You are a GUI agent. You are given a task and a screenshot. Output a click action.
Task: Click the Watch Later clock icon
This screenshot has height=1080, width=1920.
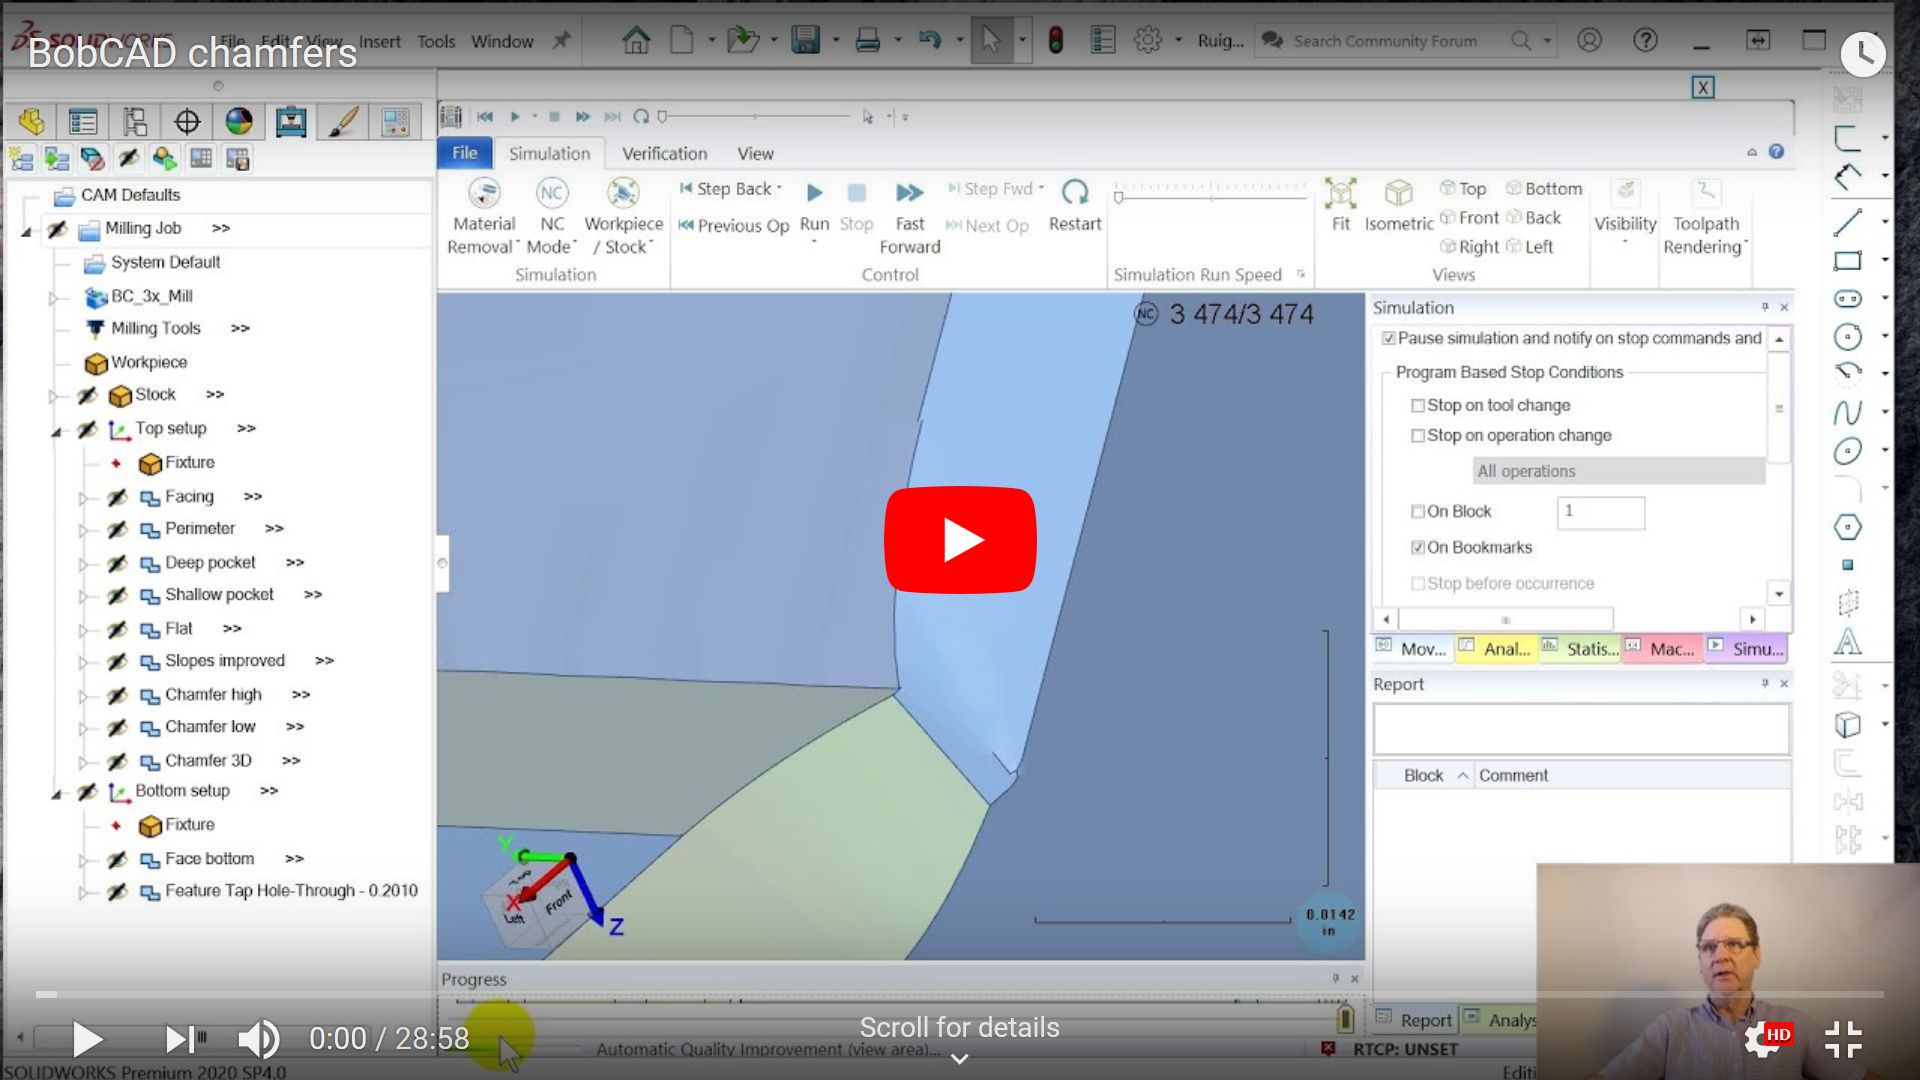pos(1863,53)
